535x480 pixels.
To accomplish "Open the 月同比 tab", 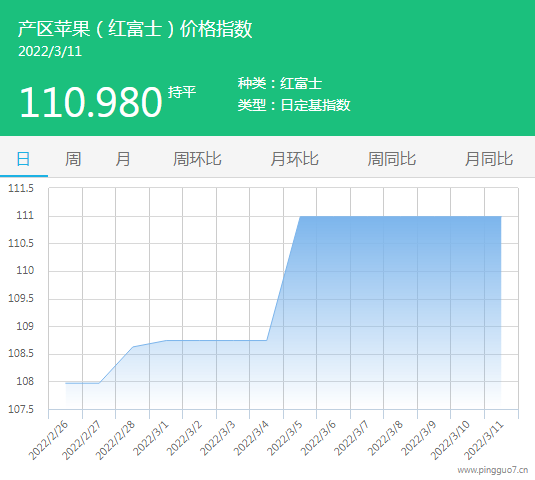I will coord(489,159).
